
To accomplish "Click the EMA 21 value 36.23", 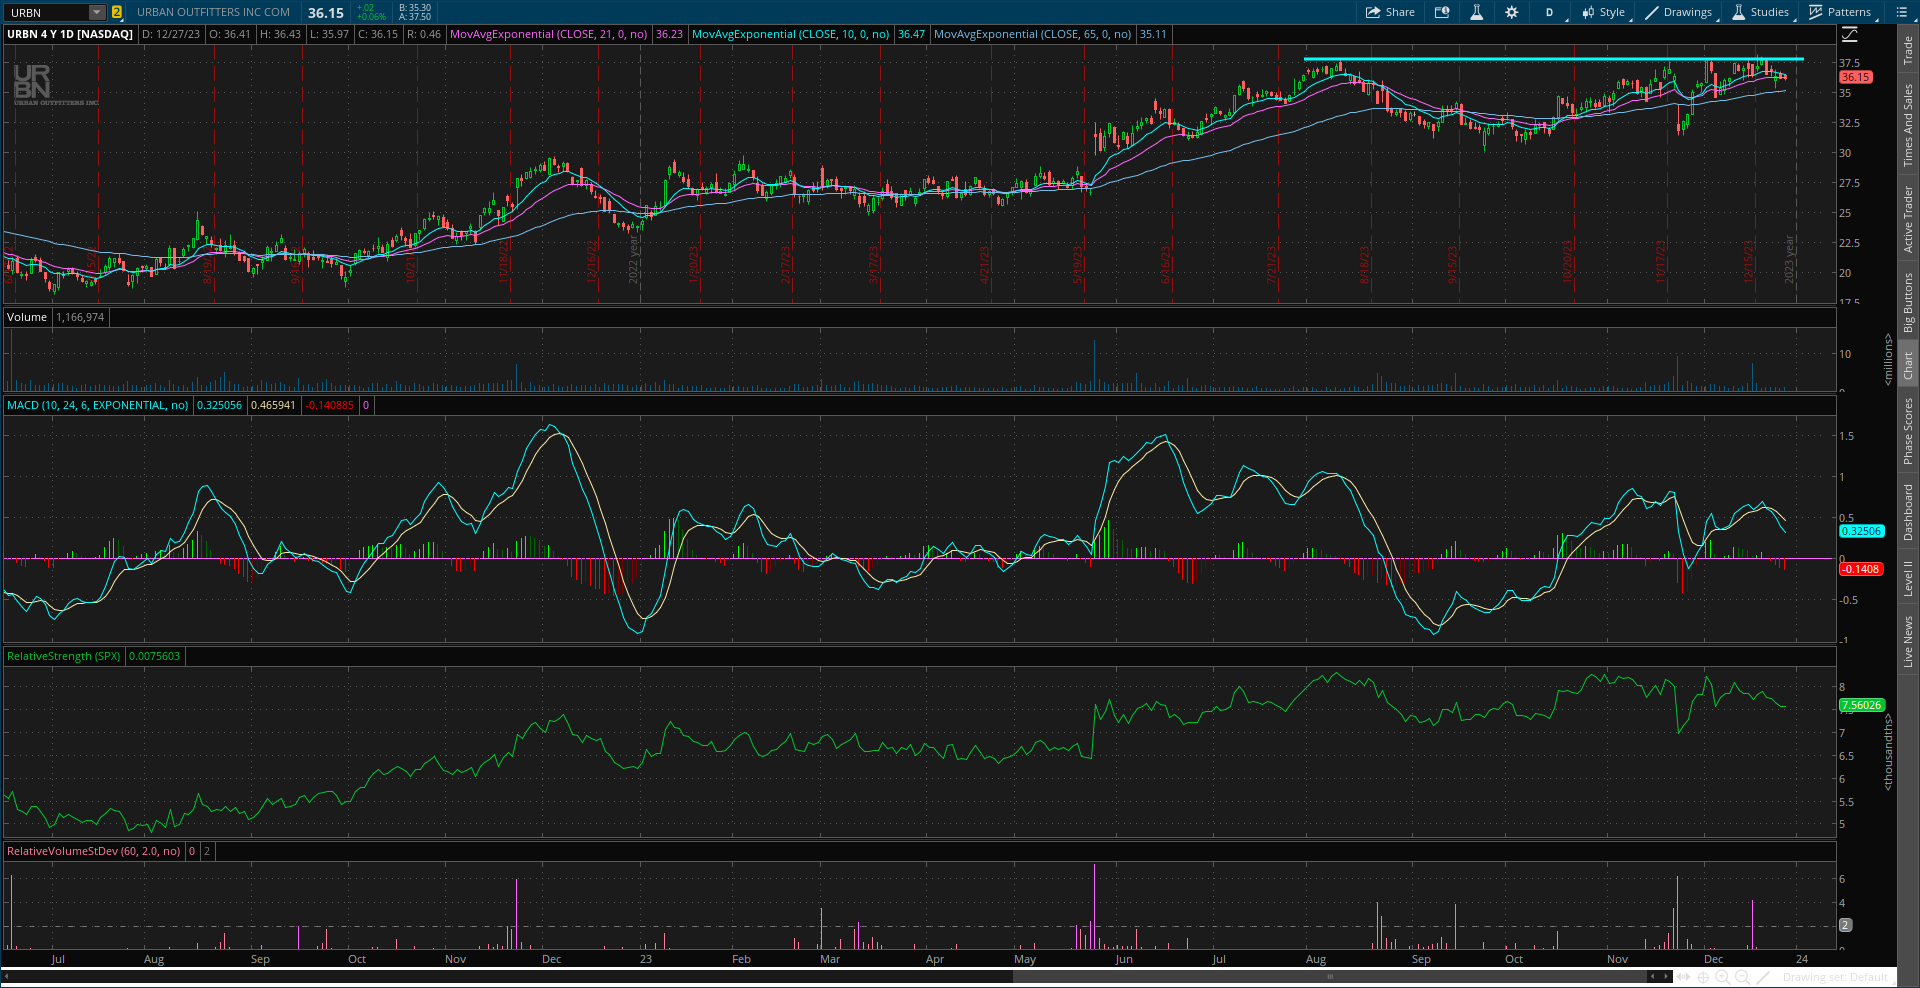I will coord(669,34).
